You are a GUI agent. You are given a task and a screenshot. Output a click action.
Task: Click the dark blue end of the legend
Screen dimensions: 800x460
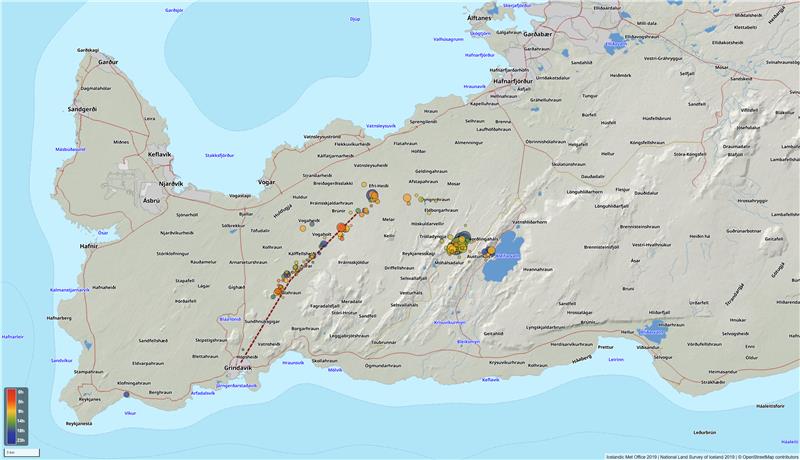[x=10, y=440]
